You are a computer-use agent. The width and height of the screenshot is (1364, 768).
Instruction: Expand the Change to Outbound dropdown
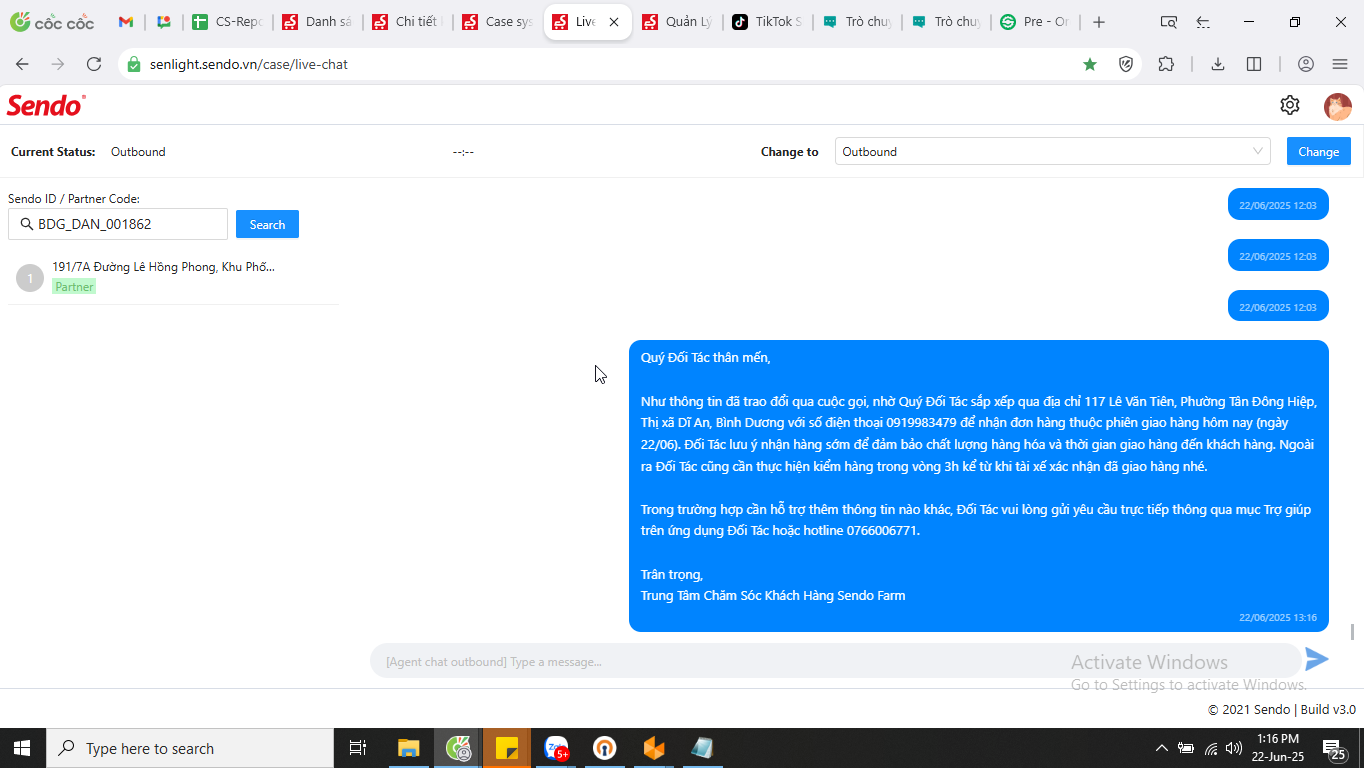point(1053,152)
